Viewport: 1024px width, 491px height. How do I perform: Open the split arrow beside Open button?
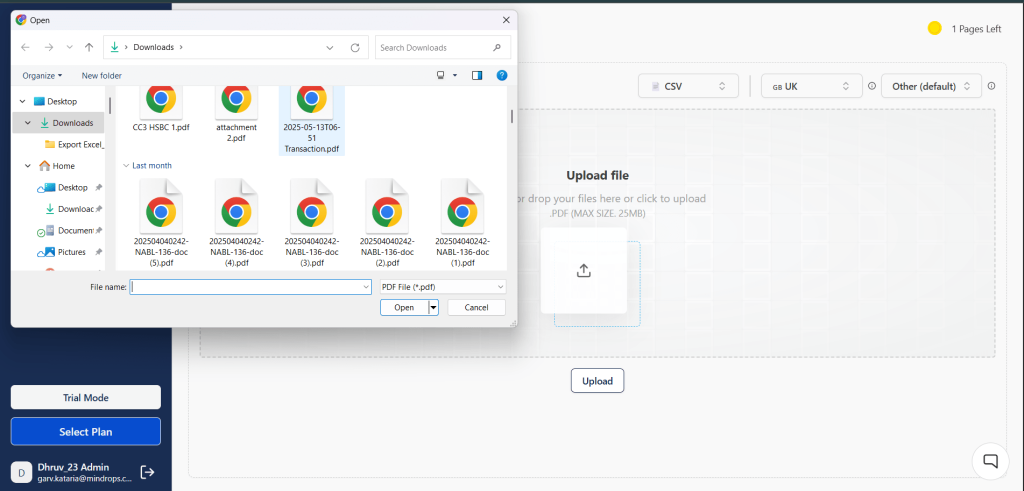pos(433,308)
